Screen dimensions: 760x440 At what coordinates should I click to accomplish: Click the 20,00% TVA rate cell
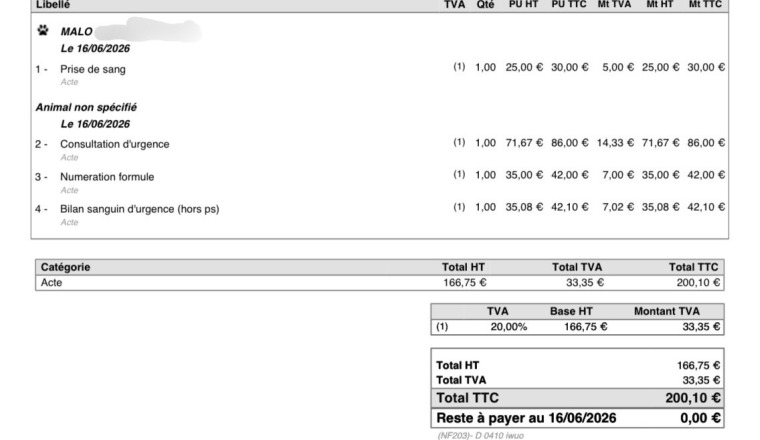coord(508,327)
